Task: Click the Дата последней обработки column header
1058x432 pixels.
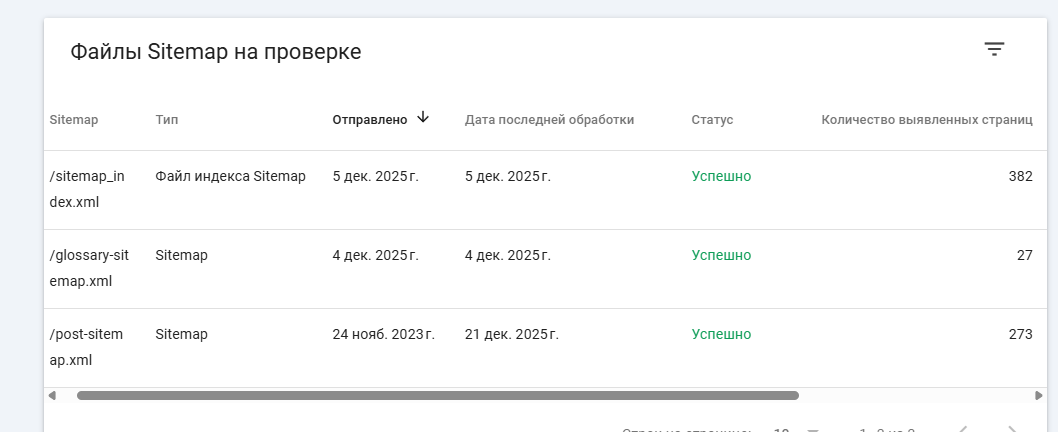Action: tap(549, 120)
